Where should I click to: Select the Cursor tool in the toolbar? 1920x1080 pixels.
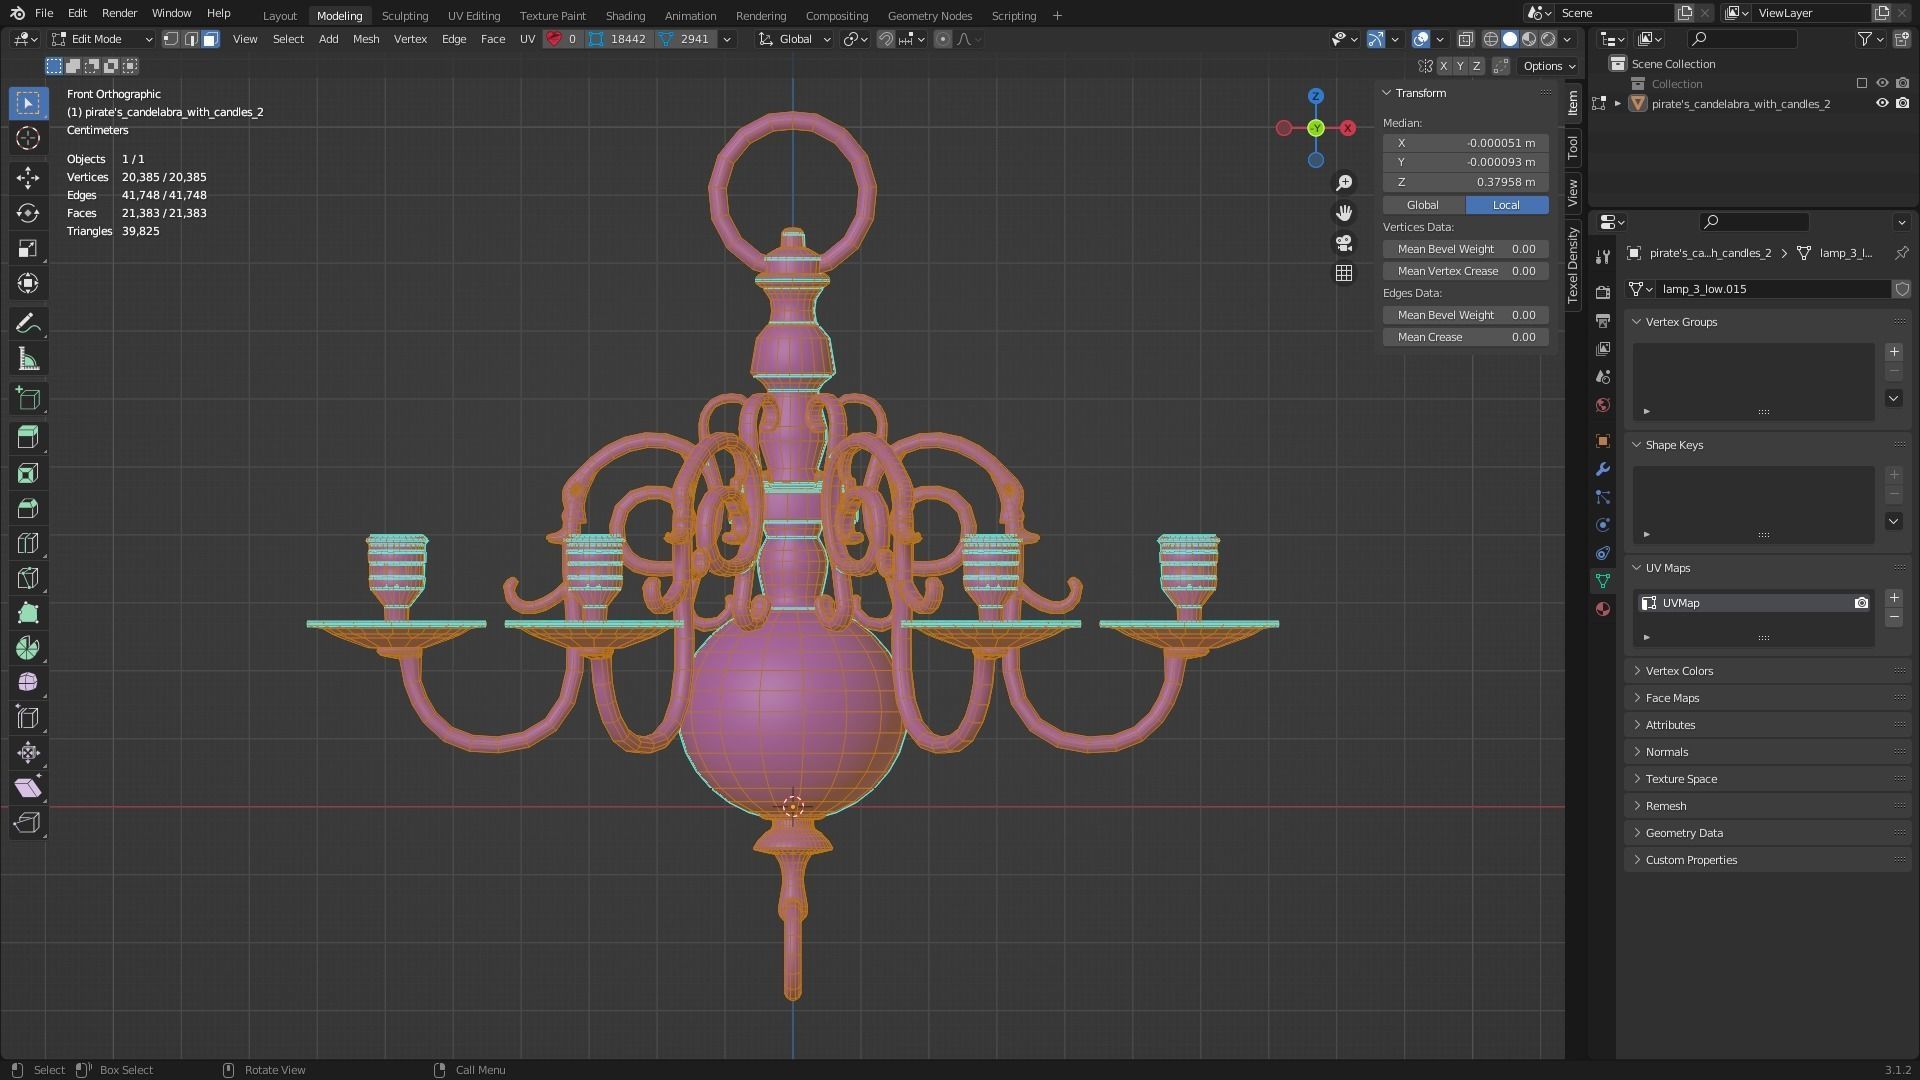28,138
